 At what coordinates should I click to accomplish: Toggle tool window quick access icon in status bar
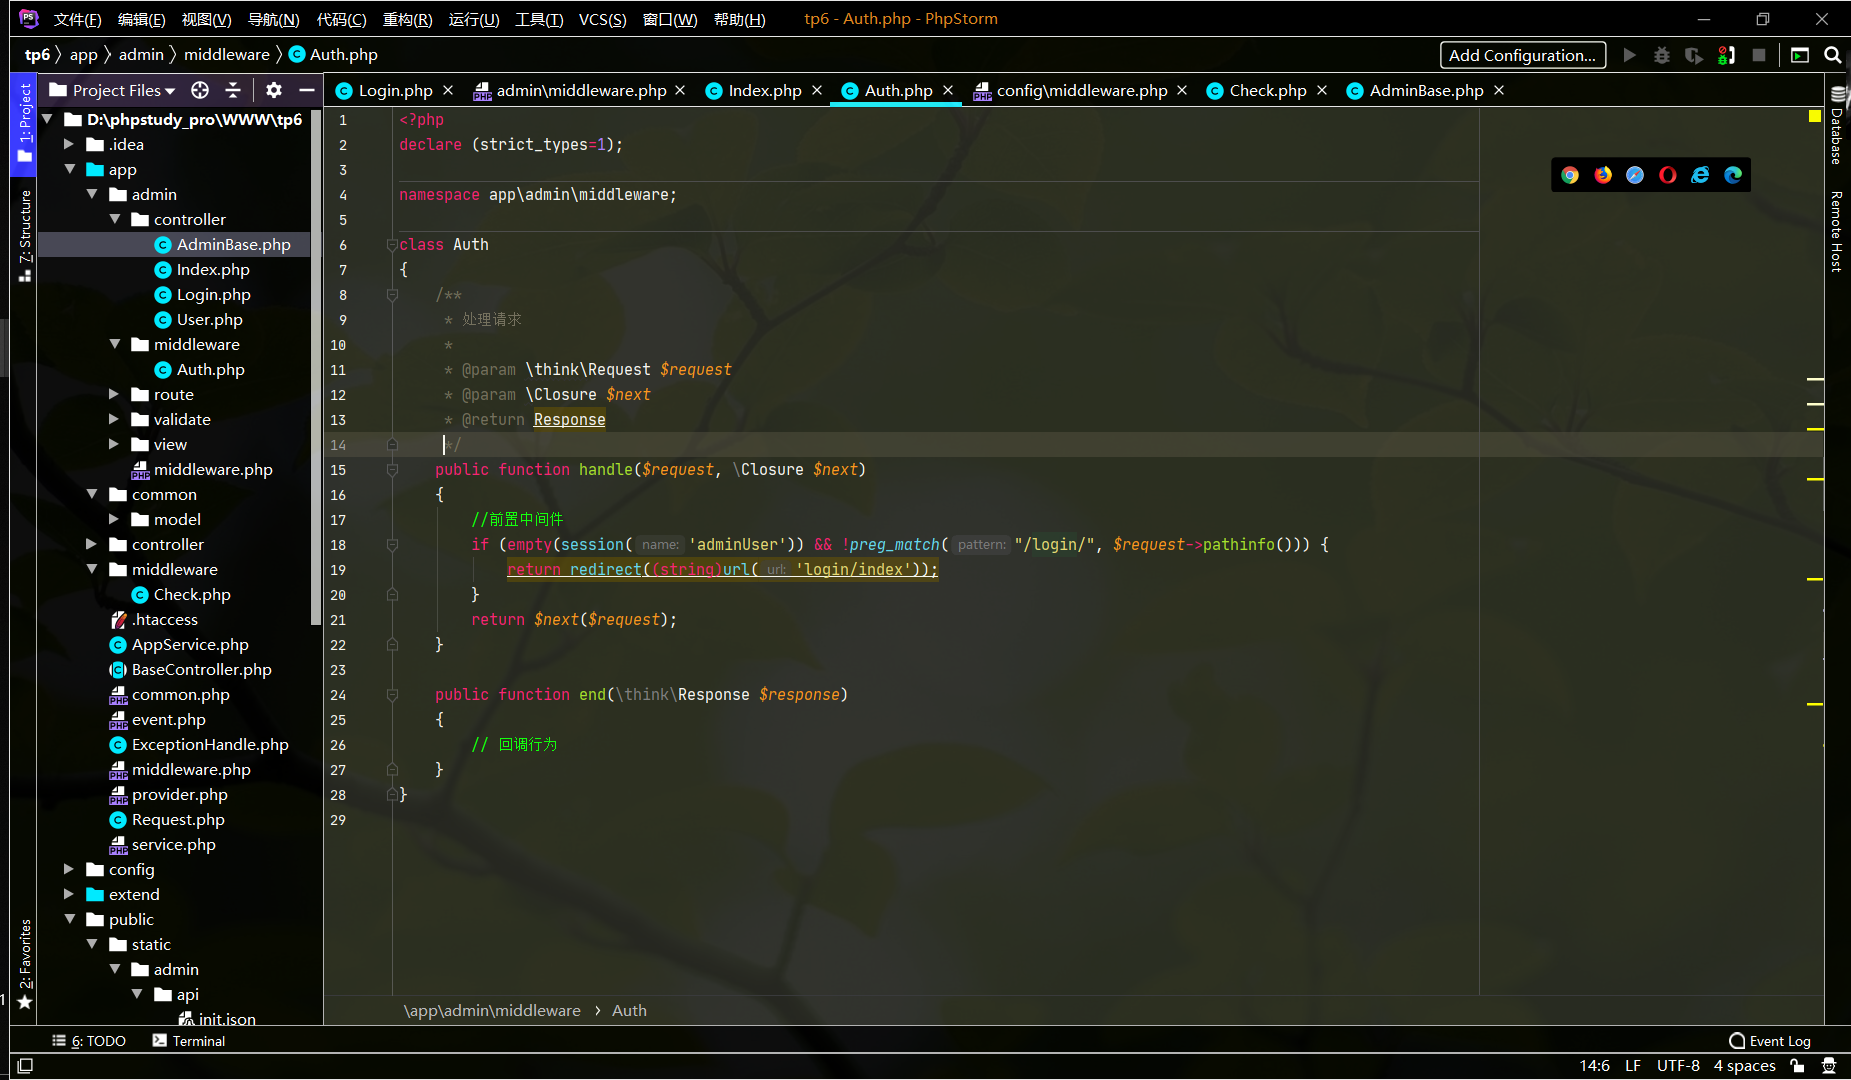point(25,1066)
